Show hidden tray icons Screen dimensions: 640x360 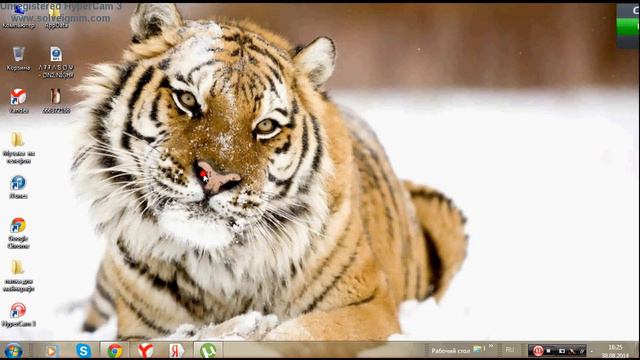point(591,351)
